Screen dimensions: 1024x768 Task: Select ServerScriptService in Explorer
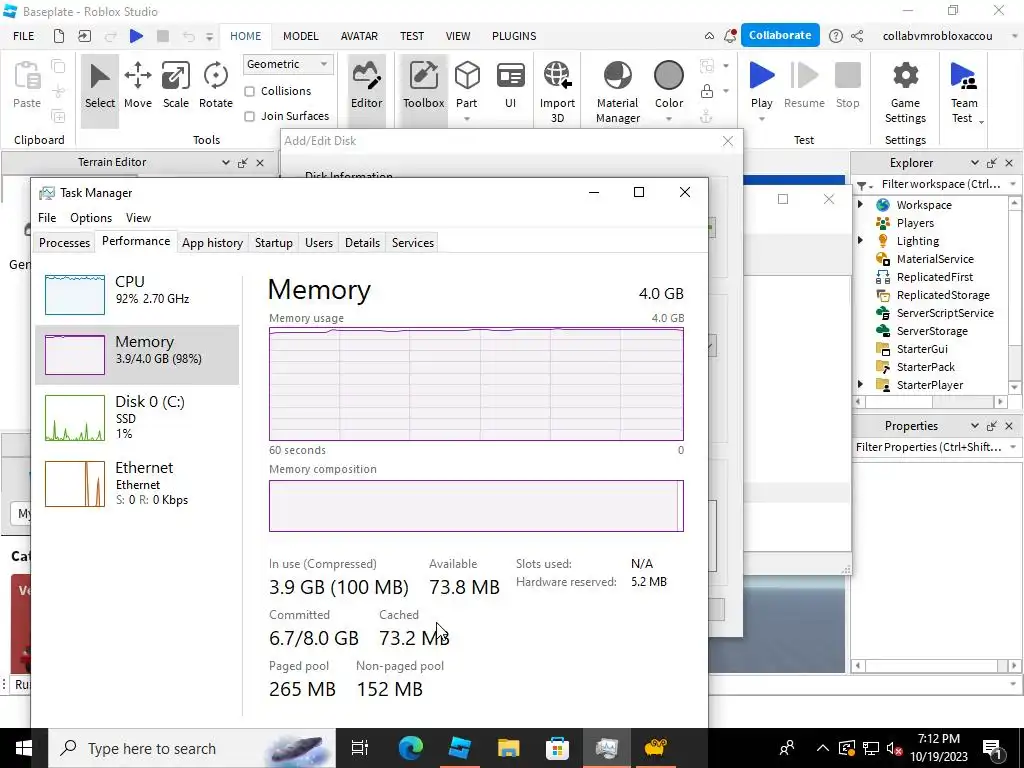click(x=945, y=313)
